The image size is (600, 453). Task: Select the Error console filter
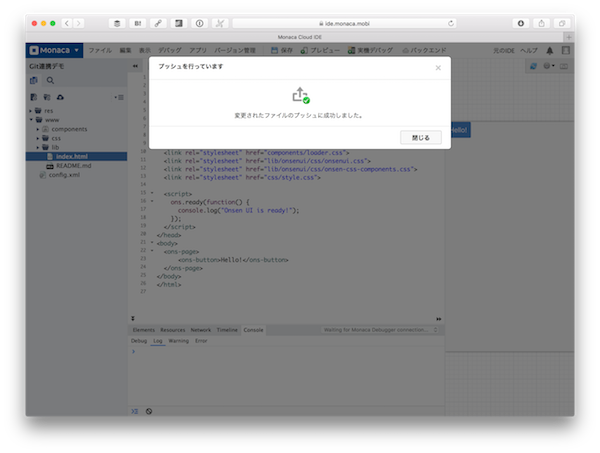click(201, 341)
